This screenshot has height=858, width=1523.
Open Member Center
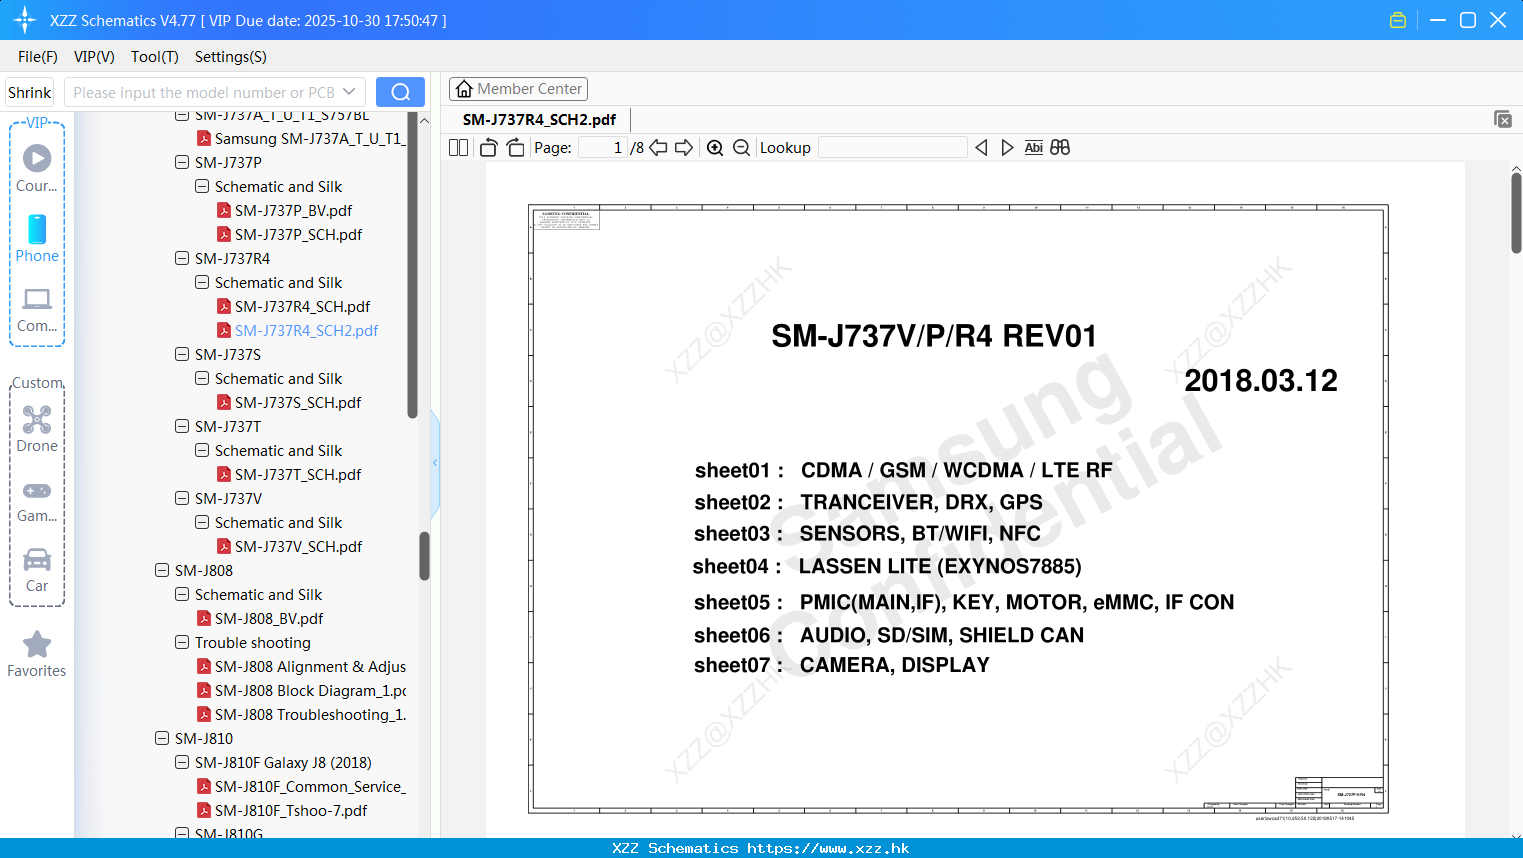[518, 89]
